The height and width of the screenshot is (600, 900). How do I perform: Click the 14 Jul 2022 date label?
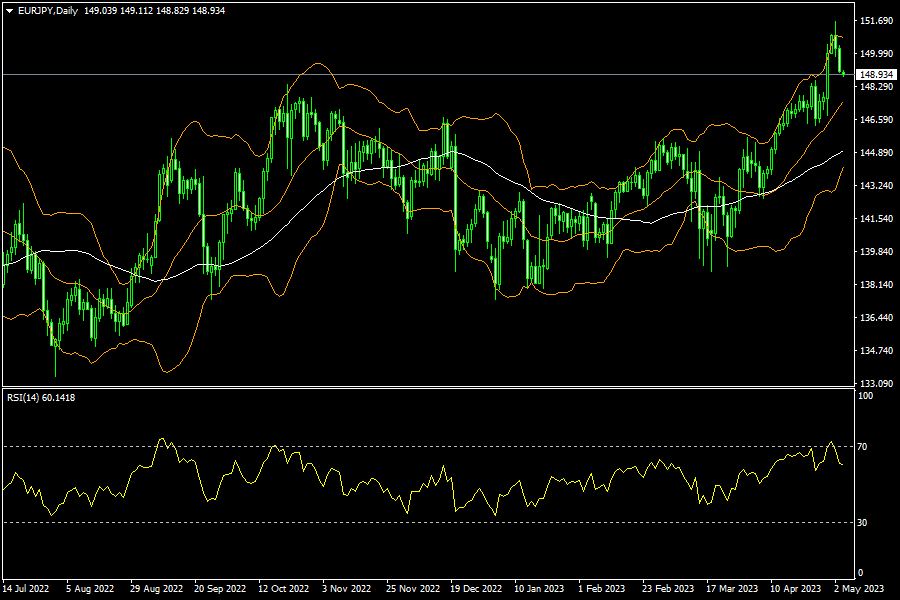26,589
